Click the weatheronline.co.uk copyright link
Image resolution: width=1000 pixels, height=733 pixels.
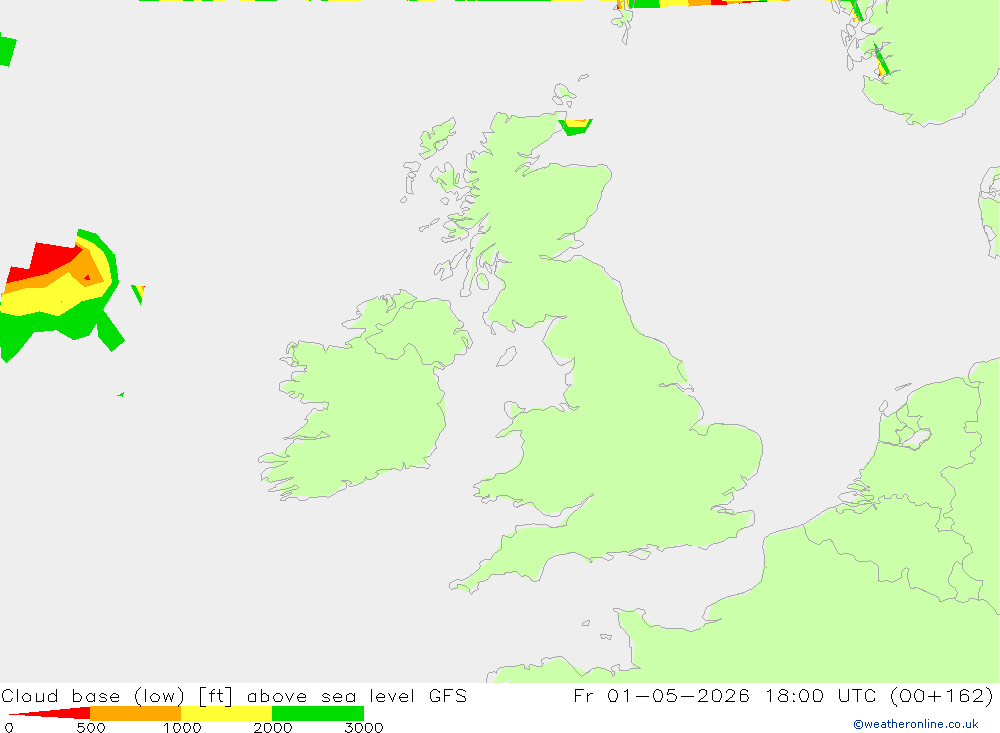click(x=915, y=724)
